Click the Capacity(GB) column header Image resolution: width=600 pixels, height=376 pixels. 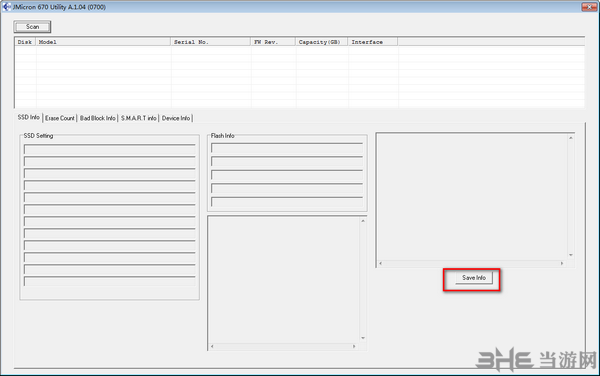(x=322, y=42)
